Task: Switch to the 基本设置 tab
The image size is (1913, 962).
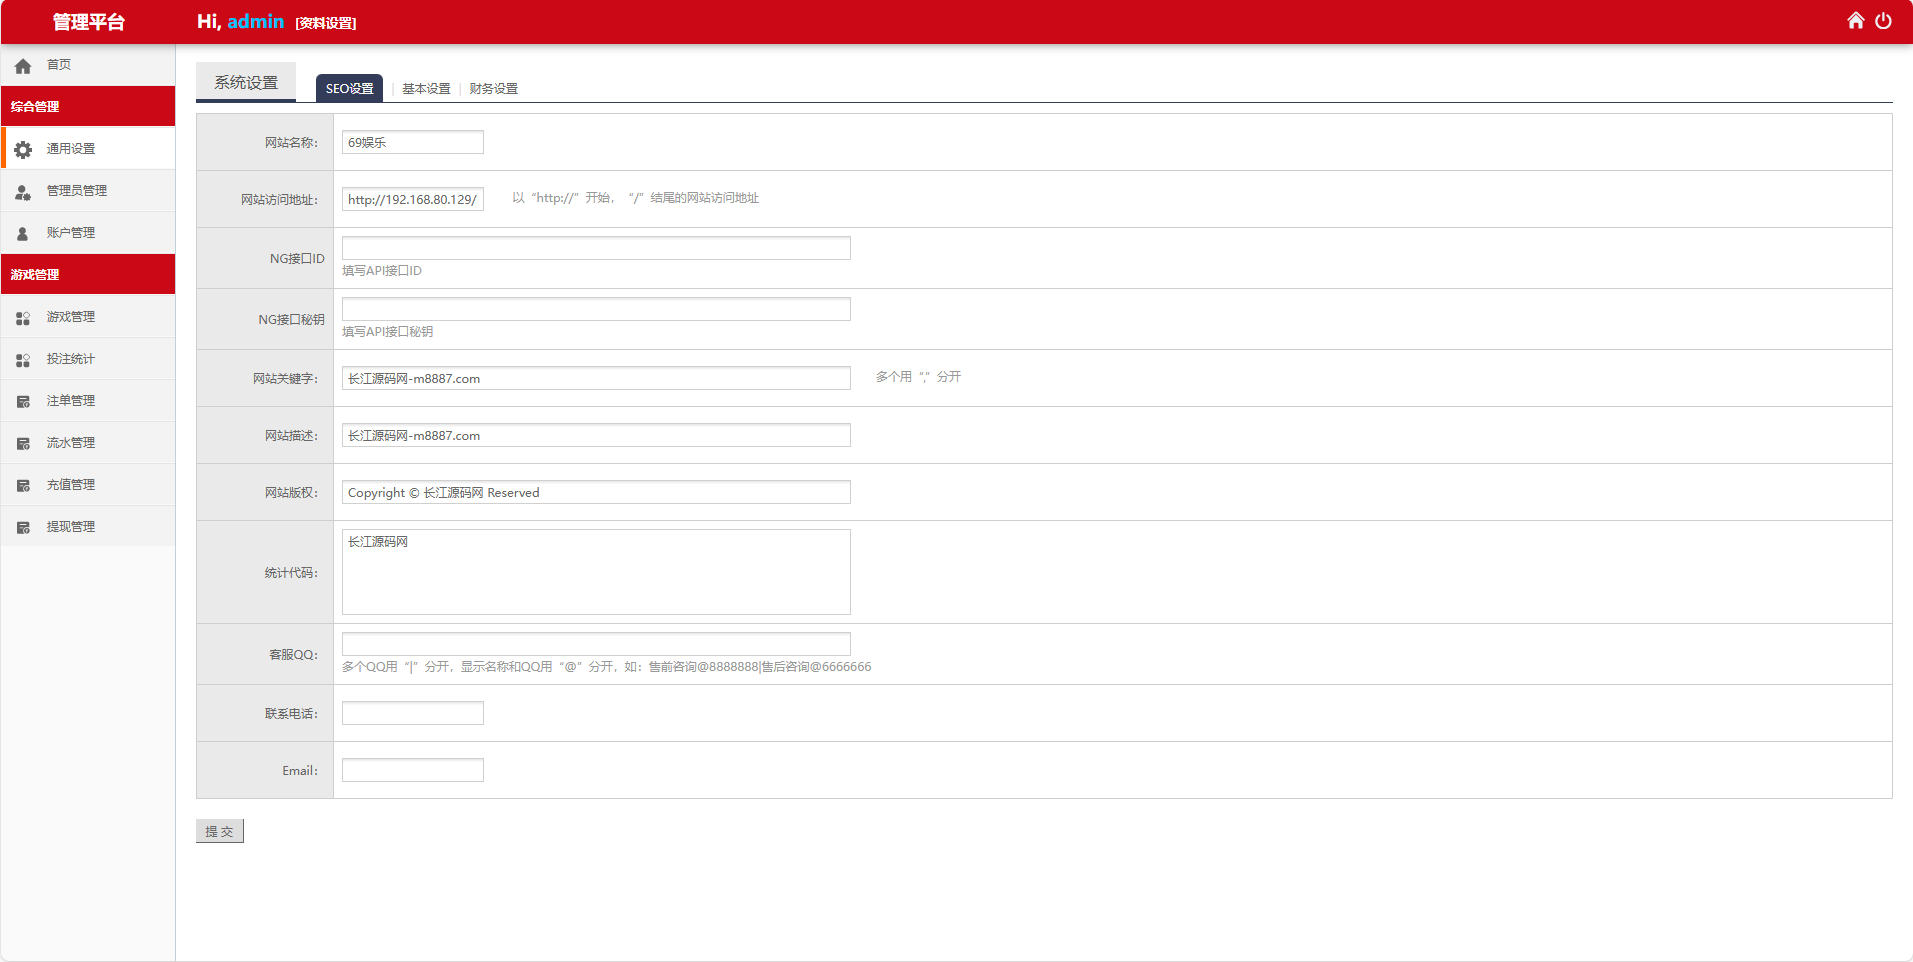Action: pyautogui.click(x=427, y=88)
